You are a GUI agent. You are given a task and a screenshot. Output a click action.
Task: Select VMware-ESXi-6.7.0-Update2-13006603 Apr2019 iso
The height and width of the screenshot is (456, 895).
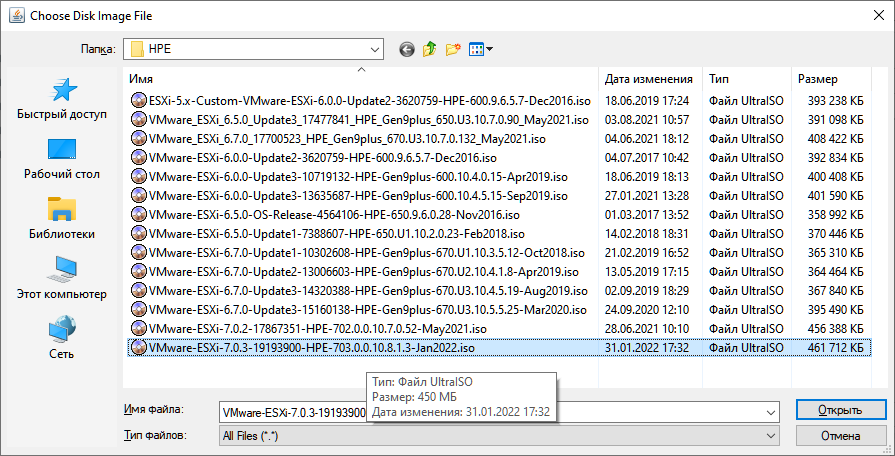point(363,272)
